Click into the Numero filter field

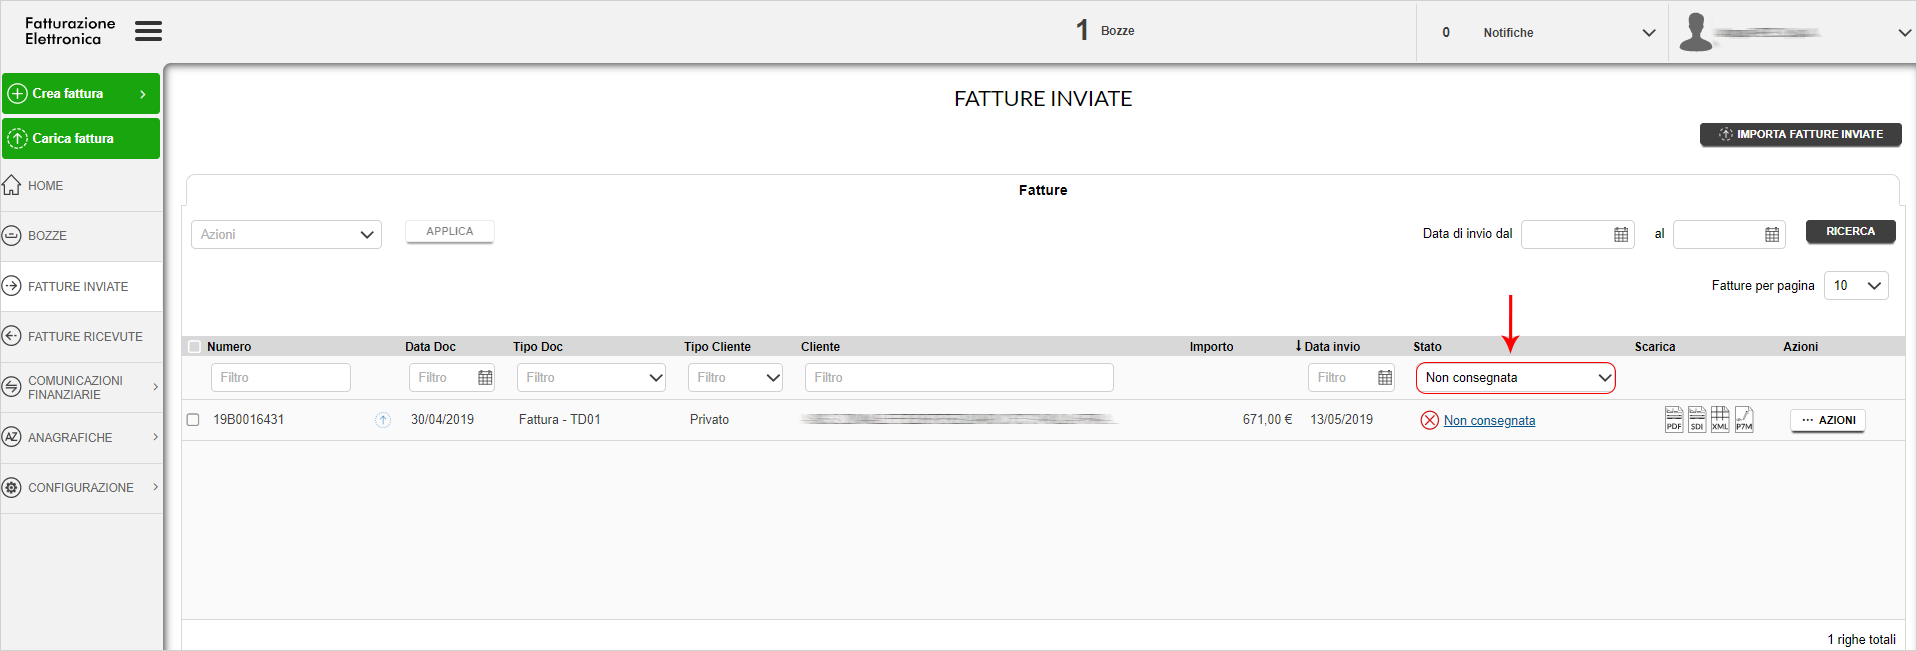click(x=281, y=378)
